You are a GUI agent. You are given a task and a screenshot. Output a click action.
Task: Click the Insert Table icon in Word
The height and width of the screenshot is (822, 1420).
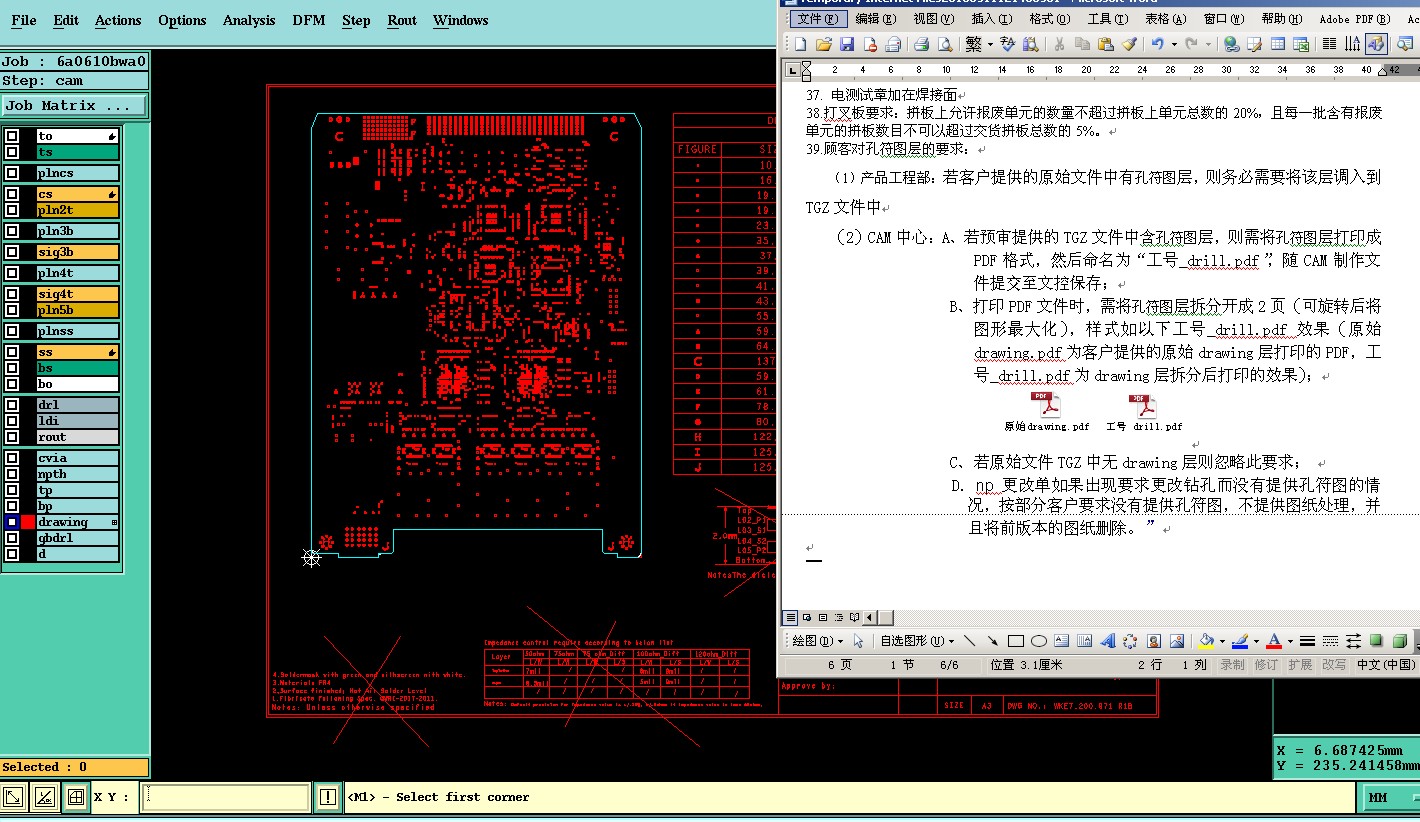[x=1278, y=44]
